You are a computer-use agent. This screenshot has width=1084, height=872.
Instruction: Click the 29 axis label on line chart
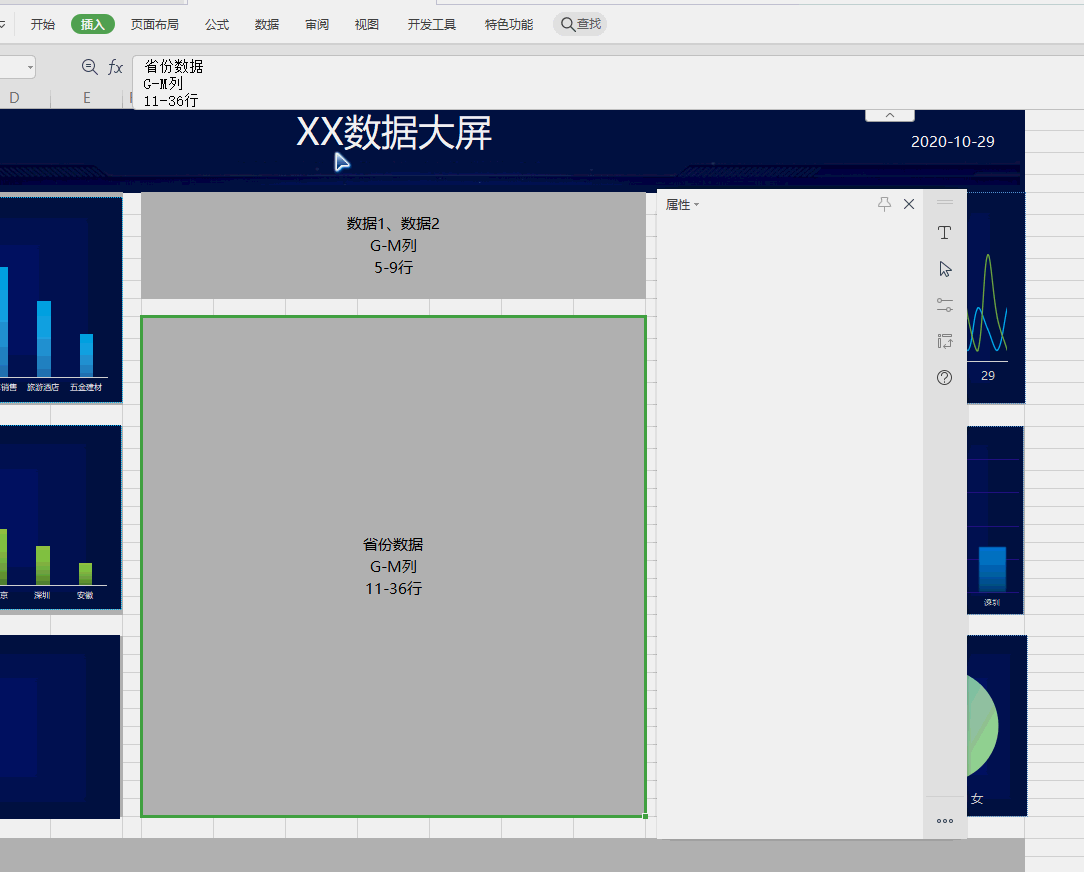point(988,375)
